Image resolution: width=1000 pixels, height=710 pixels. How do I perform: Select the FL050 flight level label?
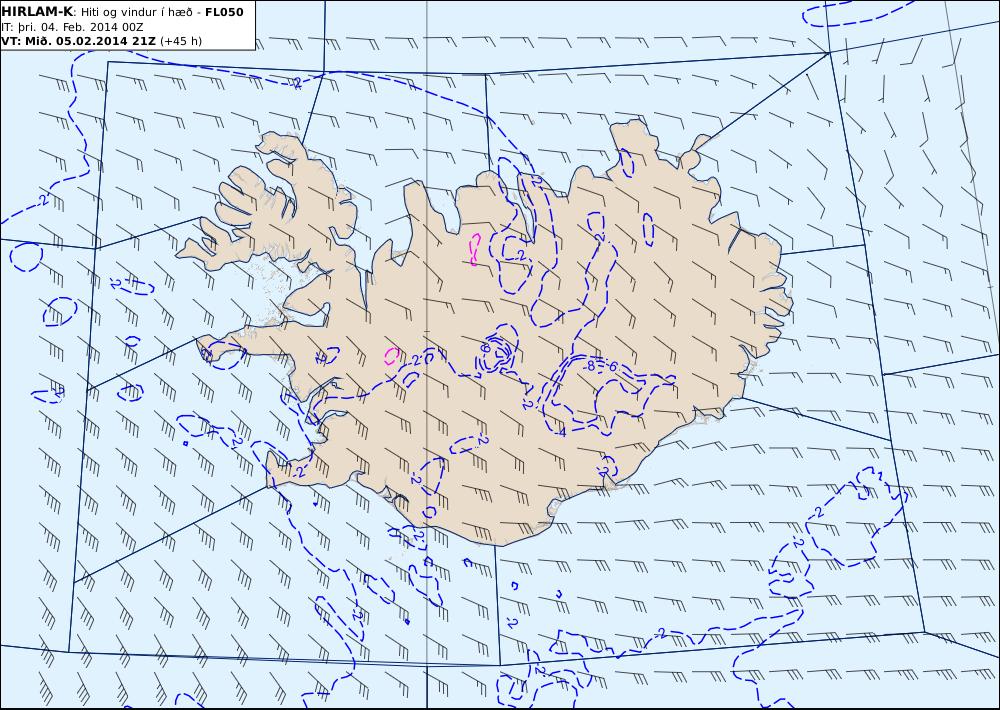click(x=224, y=11)
